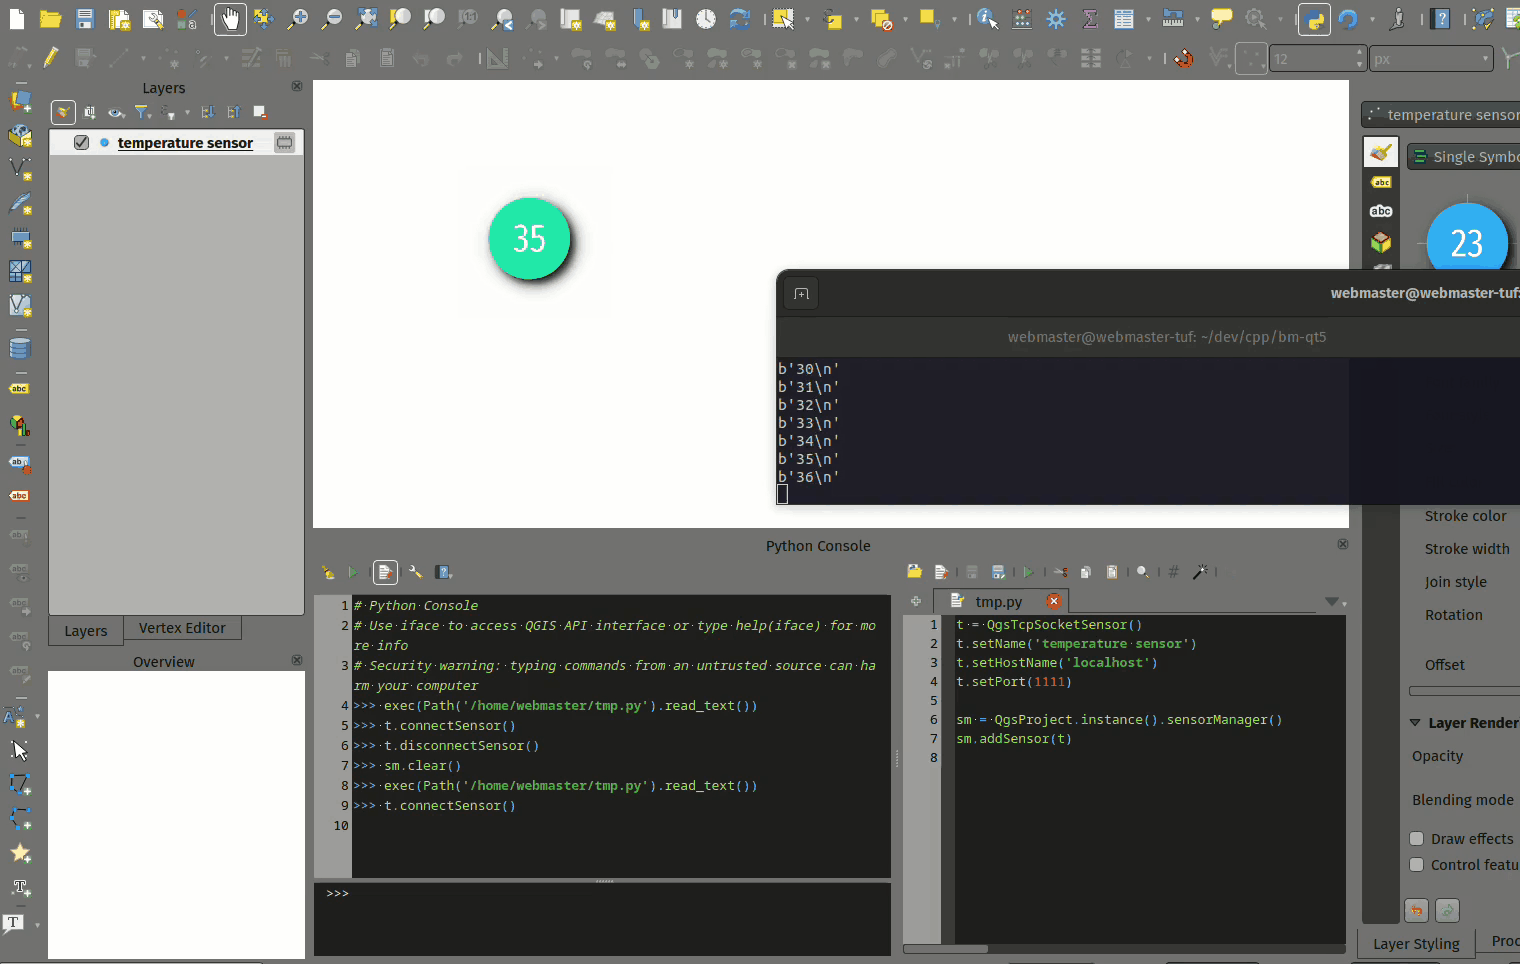Open Python console options wrench

click(x=415, y=572)
